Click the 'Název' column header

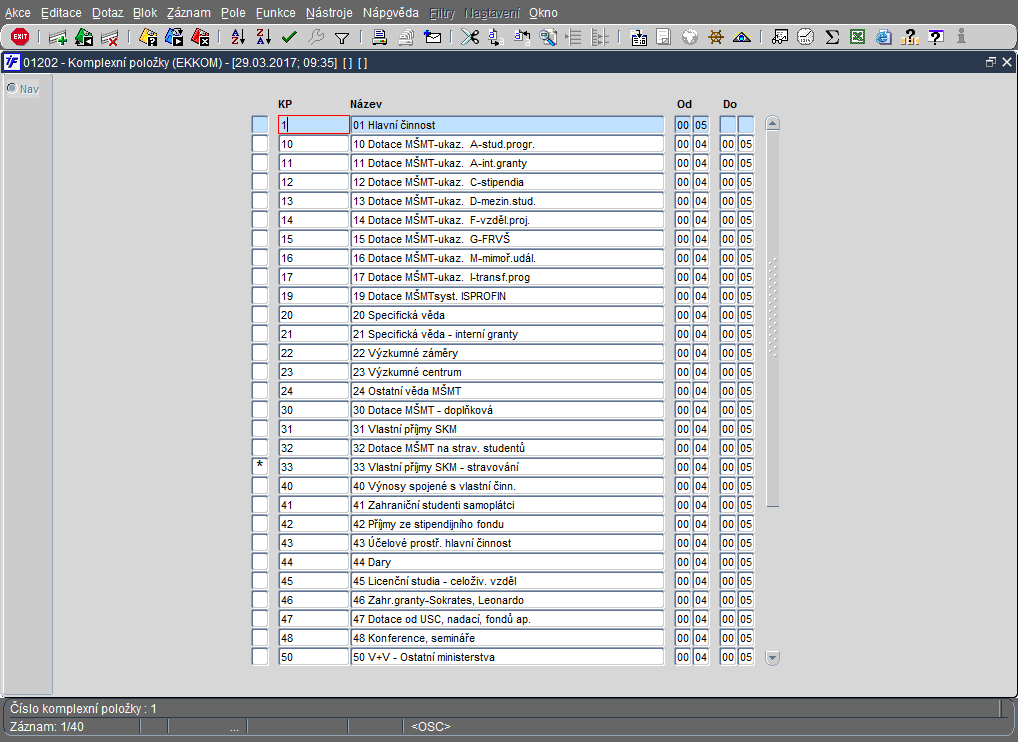pos(366,104)
